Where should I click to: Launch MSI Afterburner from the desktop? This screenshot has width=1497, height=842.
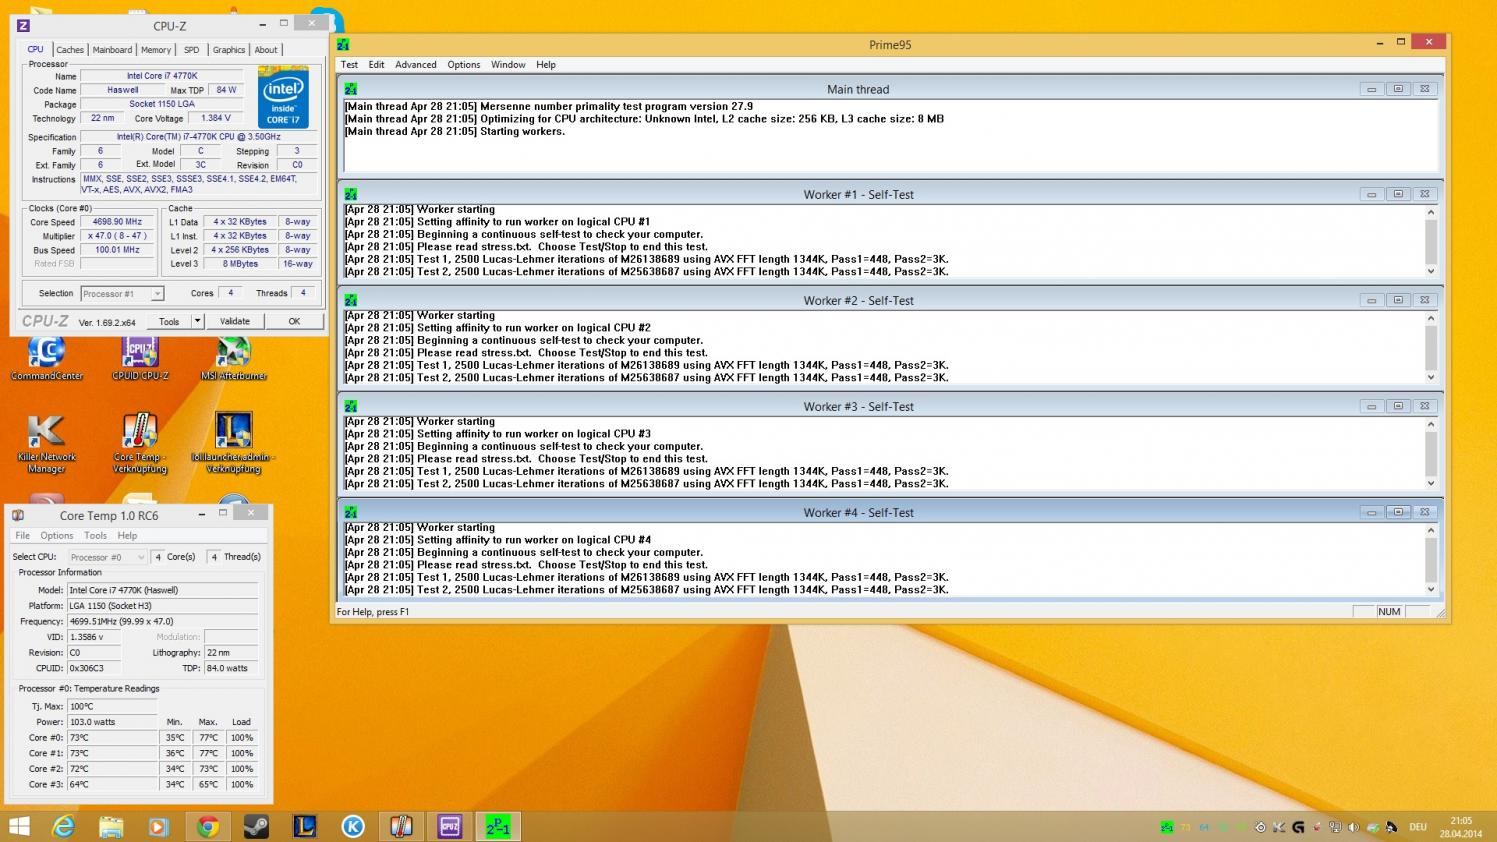[233, 358]
